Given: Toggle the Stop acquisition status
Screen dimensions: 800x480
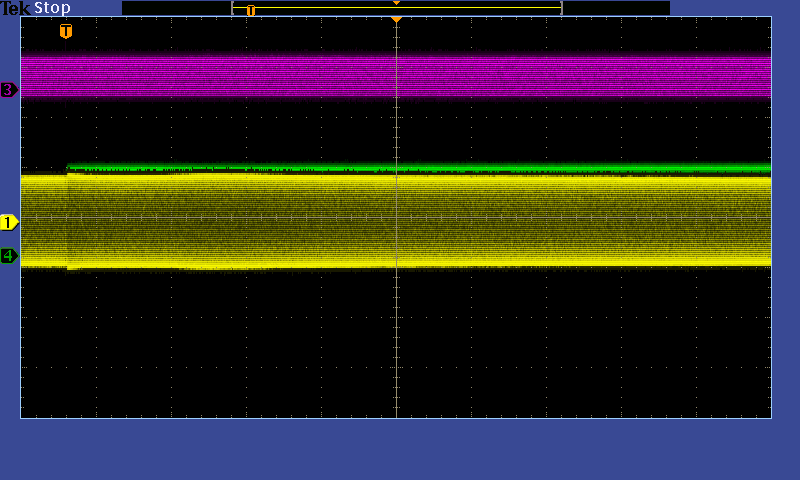Looking at the screenshot, I should [52, 8].
